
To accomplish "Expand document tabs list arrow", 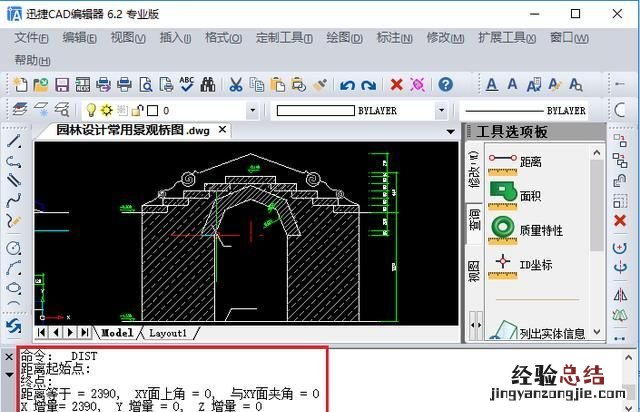I will click(451, 132).
